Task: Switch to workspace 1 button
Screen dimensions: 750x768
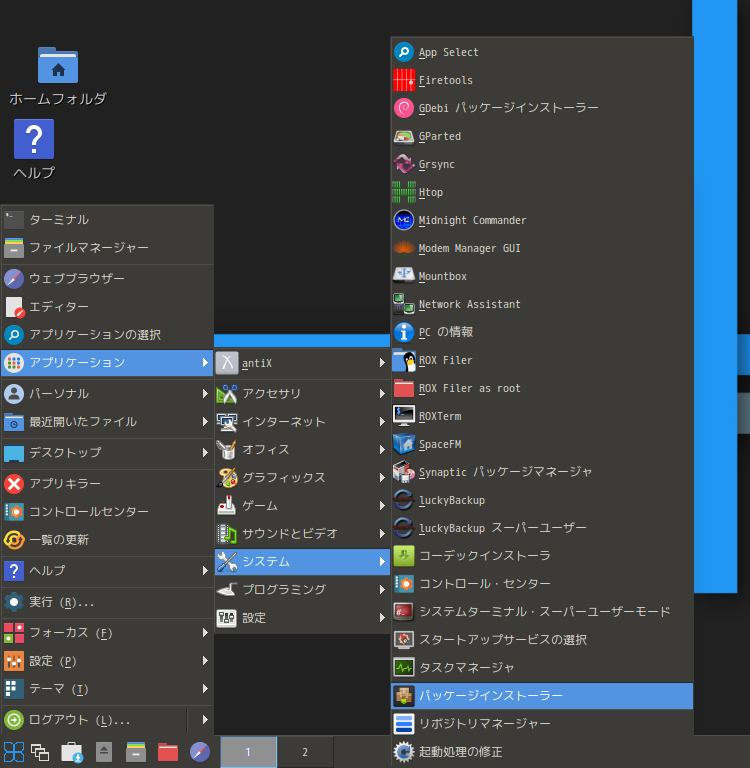Action: pos(248,752)
